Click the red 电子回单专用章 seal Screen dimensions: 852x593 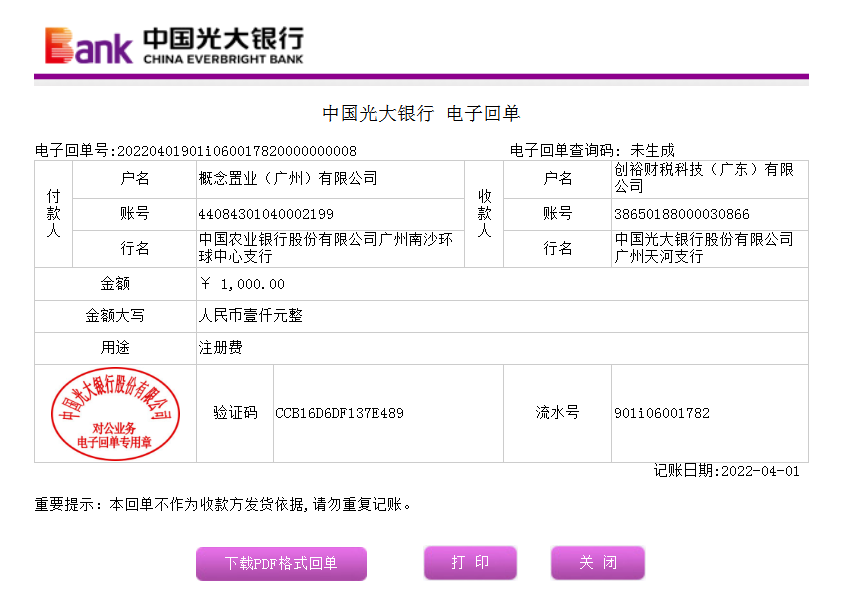coord(115,414)
